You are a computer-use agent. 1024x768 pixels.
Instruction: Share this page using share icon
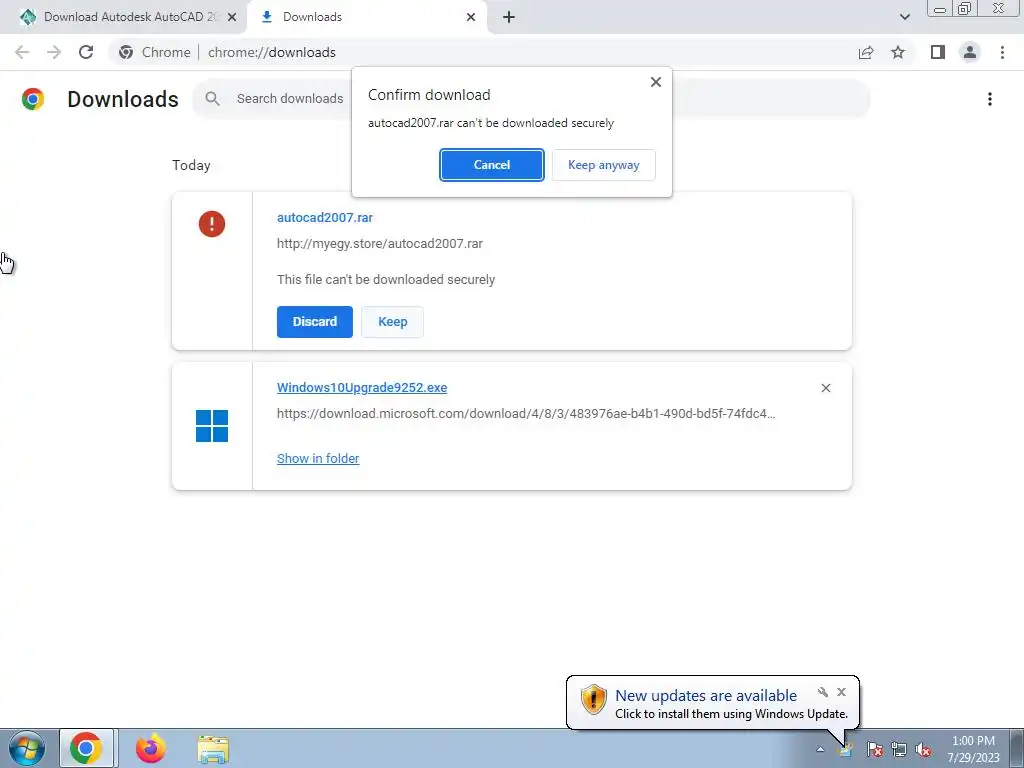point(866,52)
